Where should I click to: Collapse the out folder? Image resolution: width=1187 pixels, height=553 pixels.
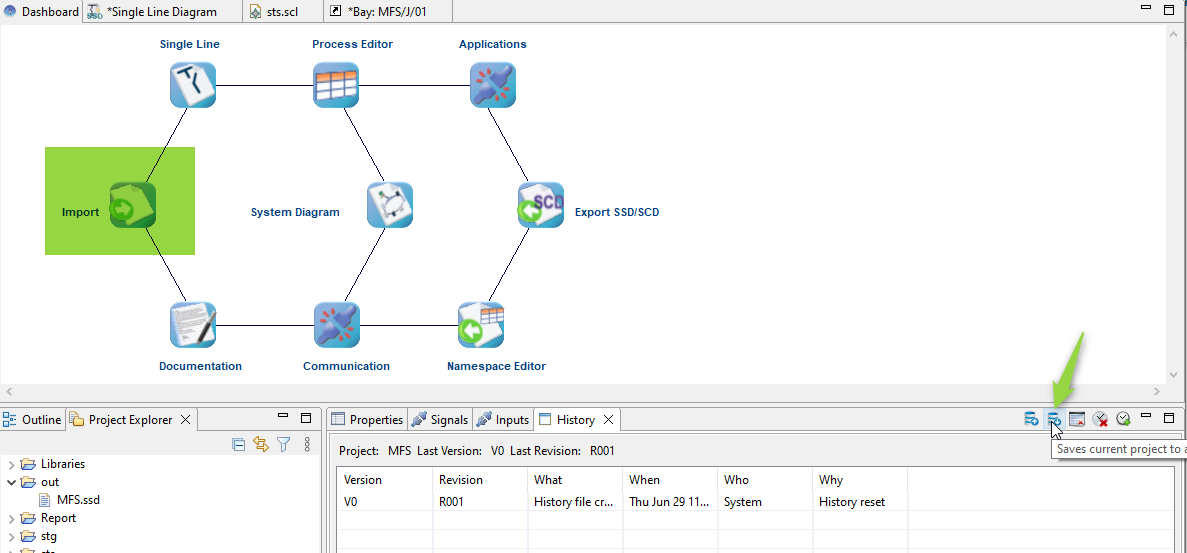[x=12, y=482]
